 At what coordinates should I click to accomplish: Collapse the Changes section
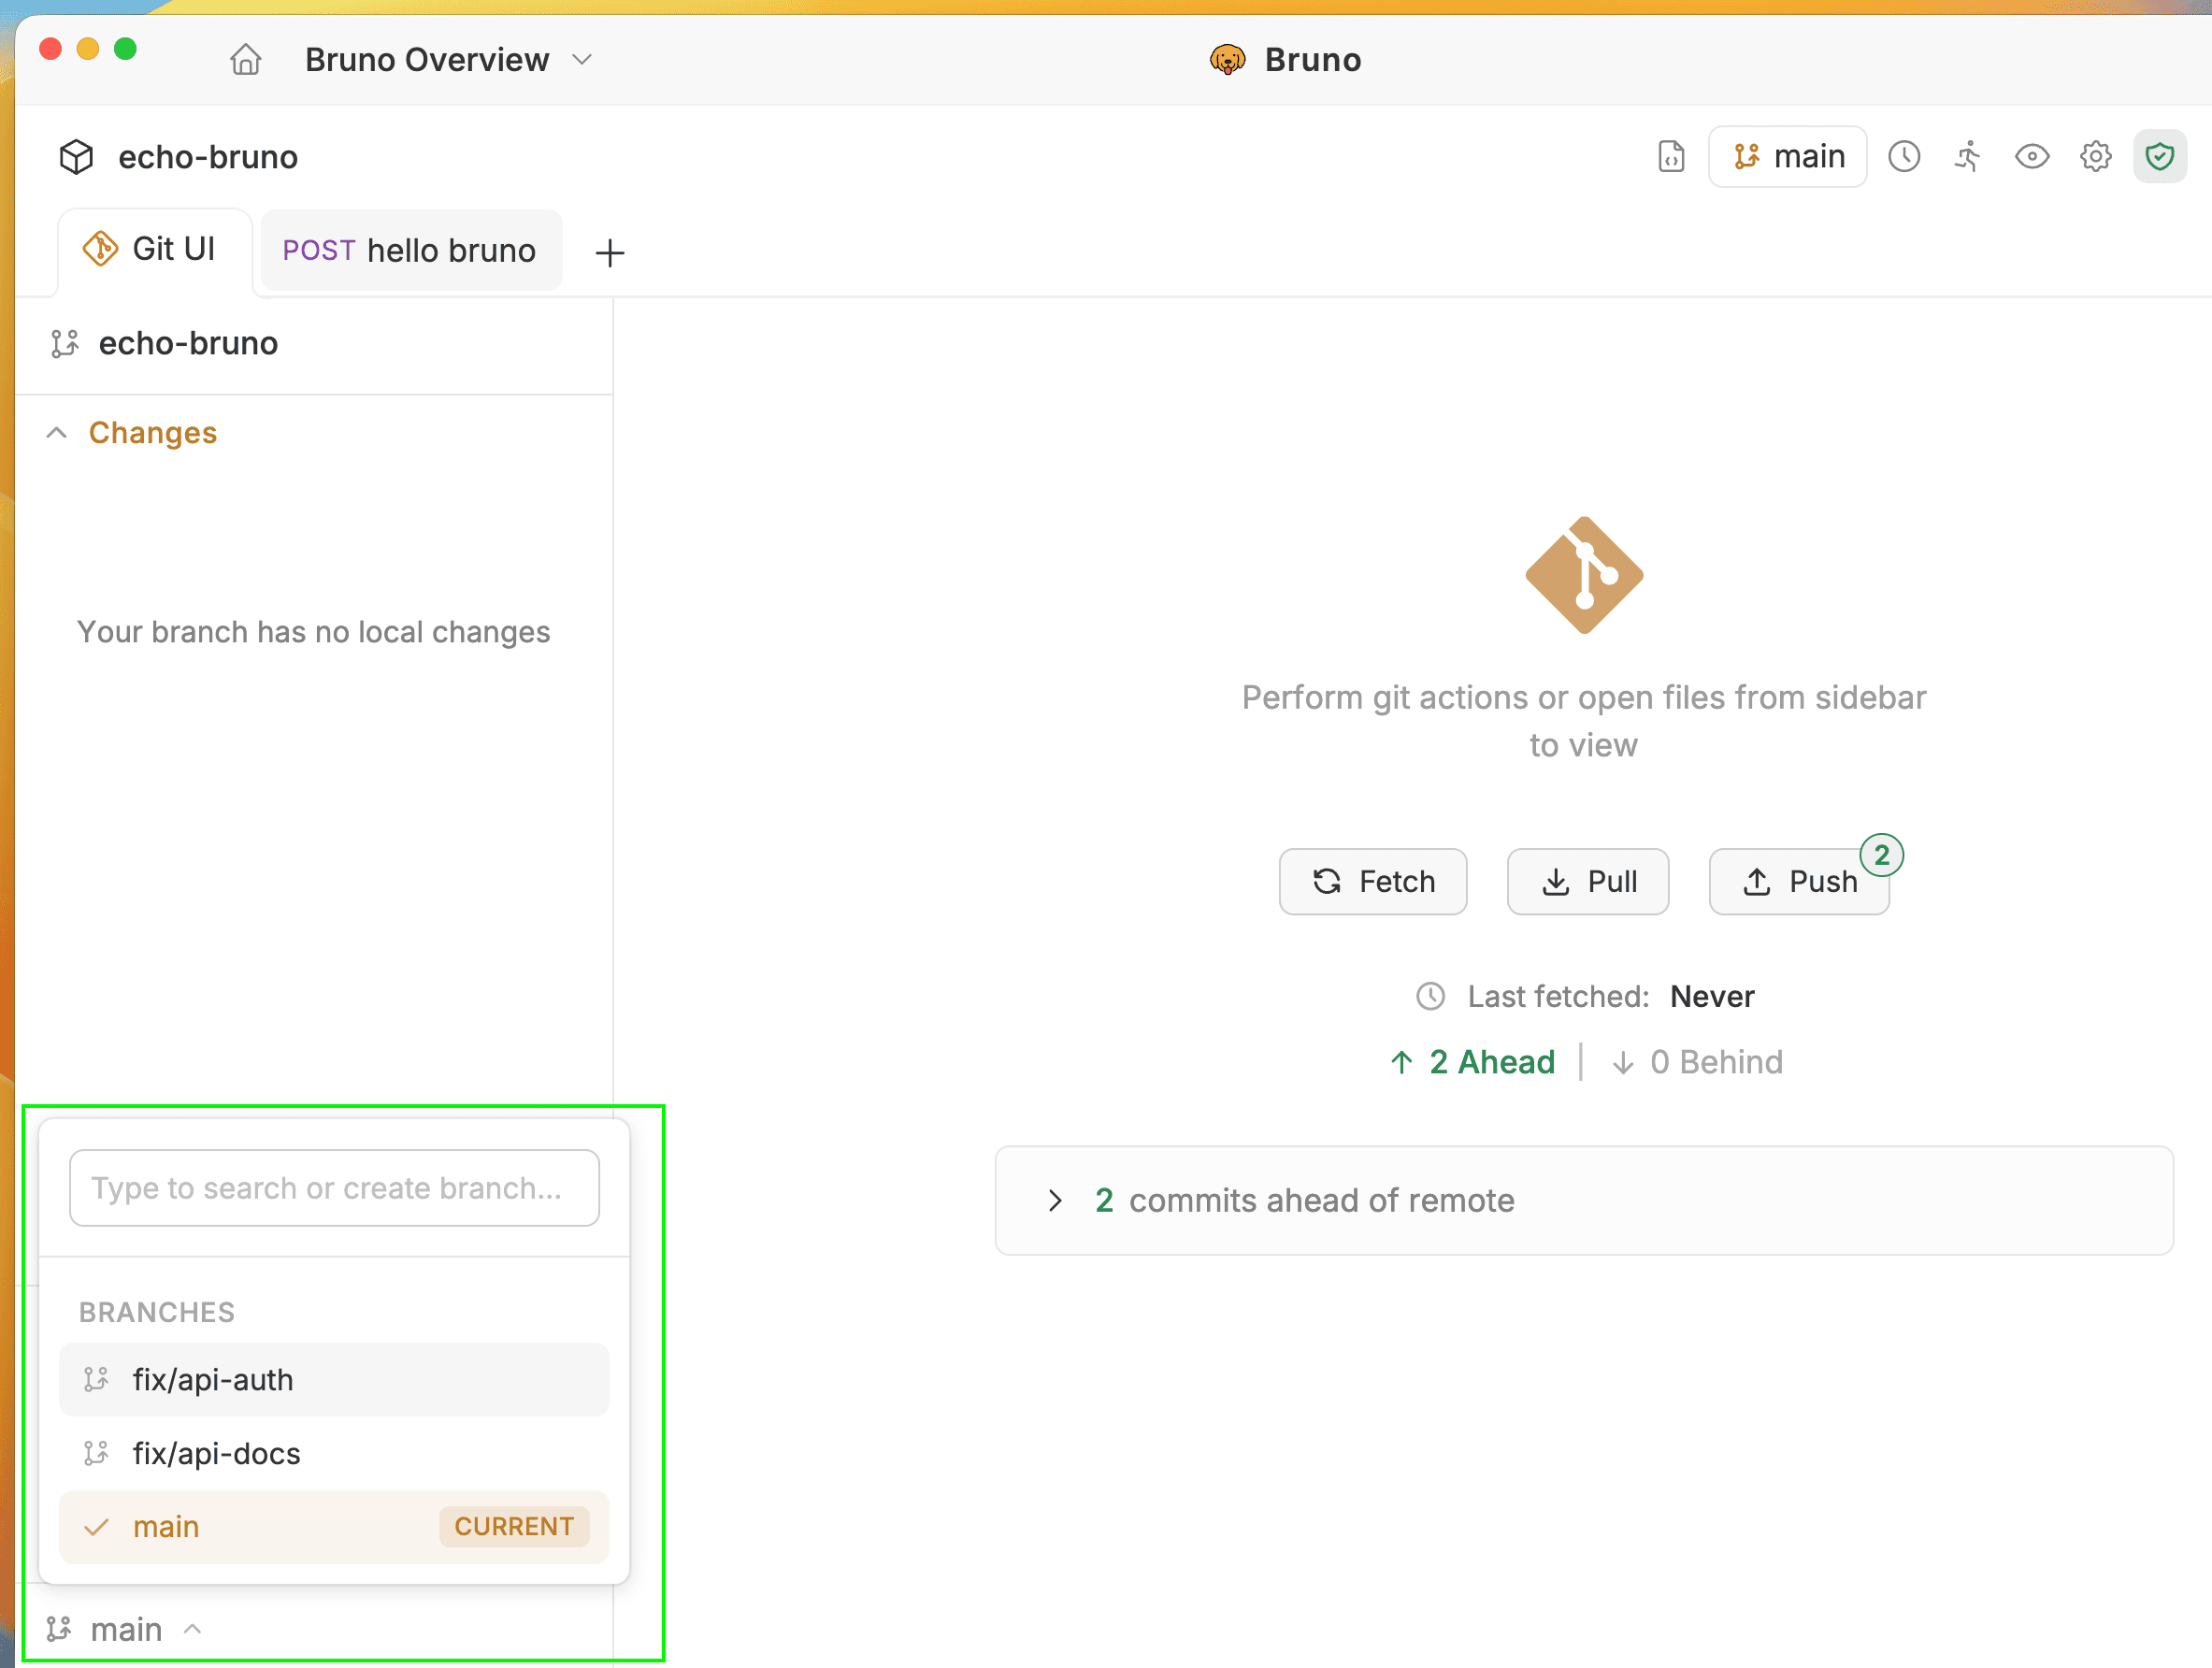point(56,432)
